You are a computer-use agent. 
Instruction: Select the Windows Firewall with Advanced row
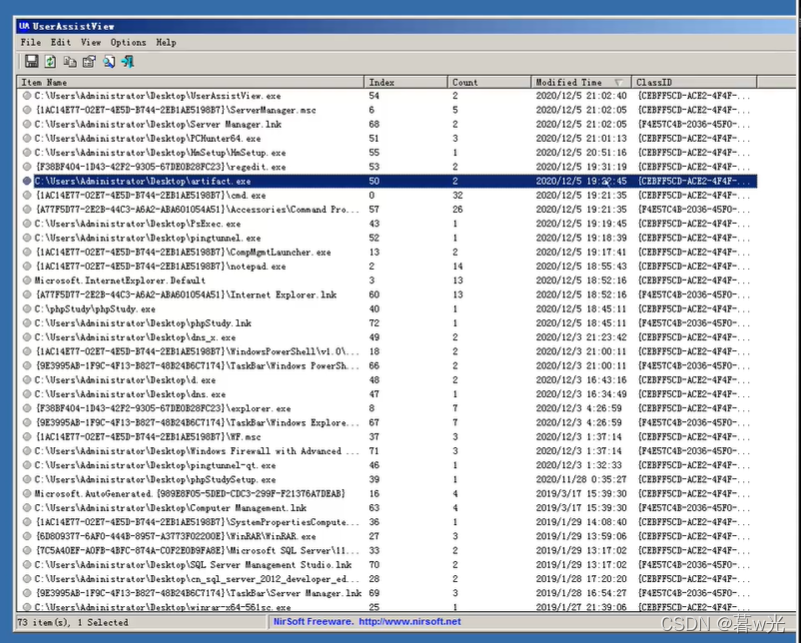point(387,451)
